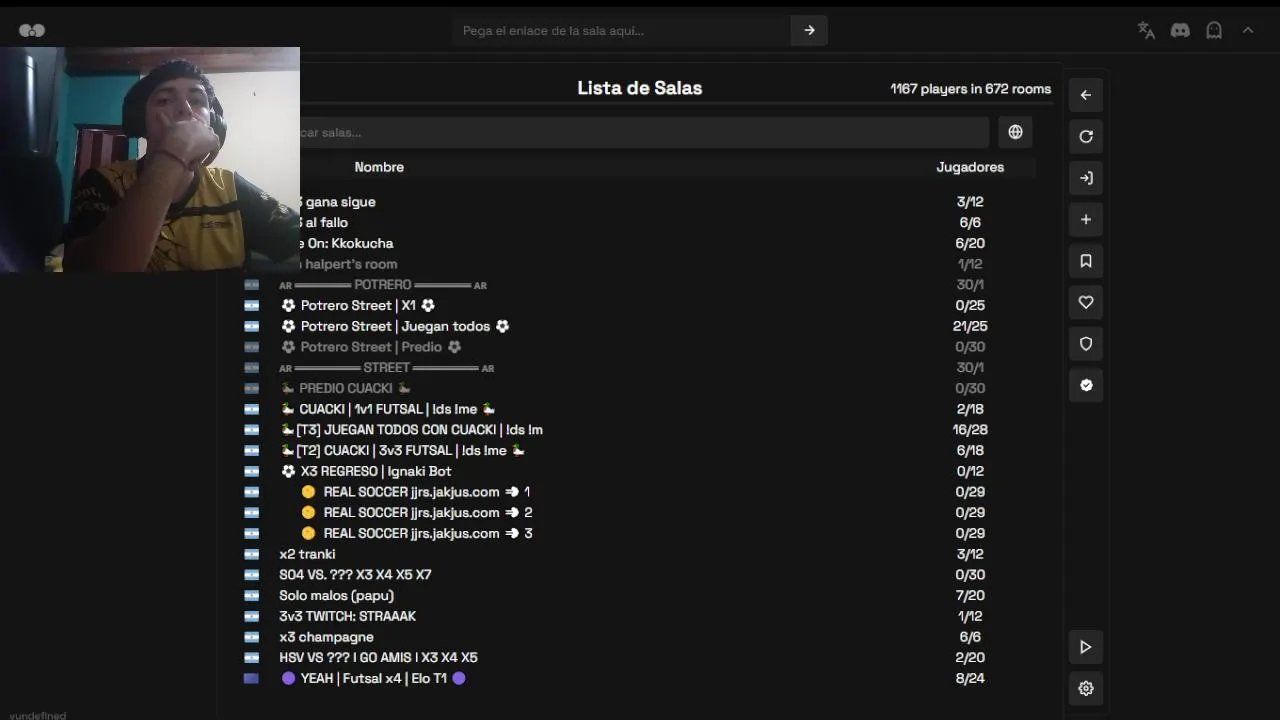Viewport: 1280px width, 720px height.
Task: Select room 'gana sigue' 3/12
Action: coord(640,202)
